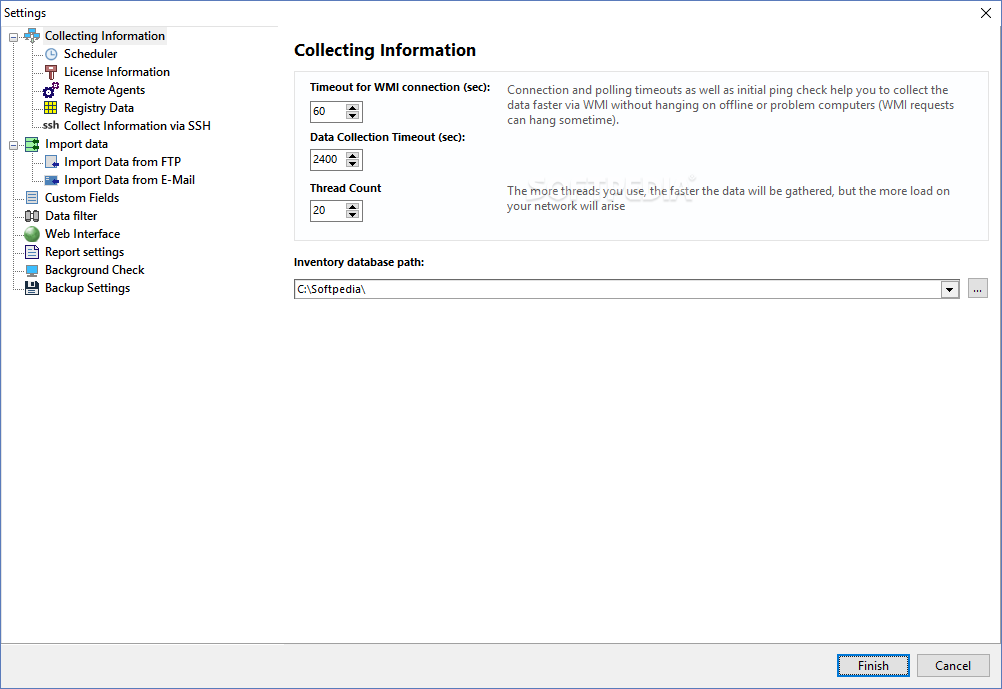The width and height of the screenshot is (1002, 689).
Task: Go to Registry Data settings
Action: pyautogui.click(x=98, y=108)
